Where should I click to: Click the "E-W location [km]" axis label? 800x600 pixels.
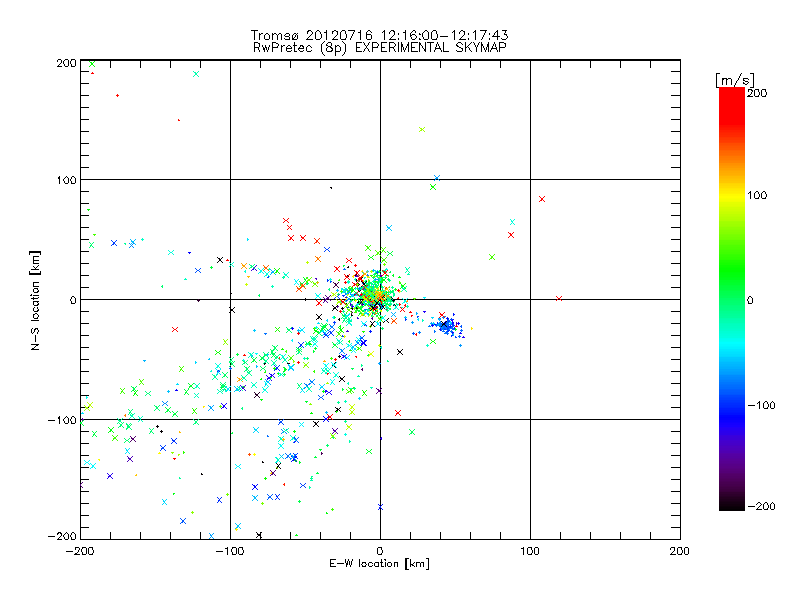(379, 563)
